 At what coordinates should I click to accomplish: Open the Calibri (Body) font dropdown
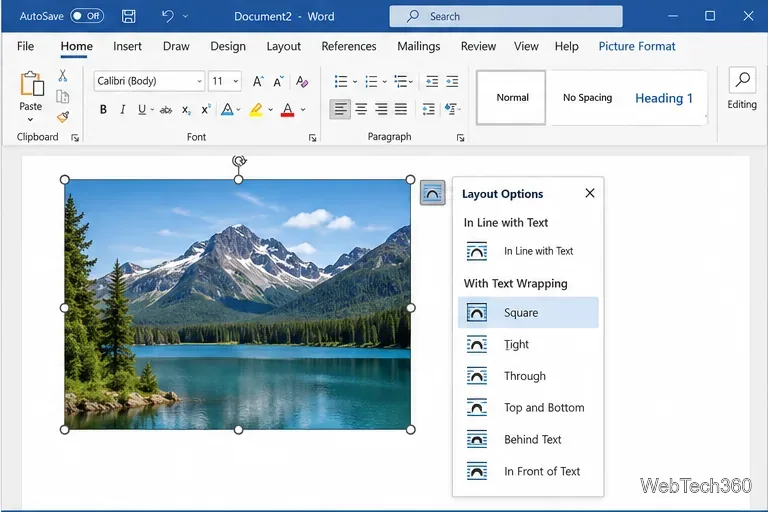click(x=199, y=81)
